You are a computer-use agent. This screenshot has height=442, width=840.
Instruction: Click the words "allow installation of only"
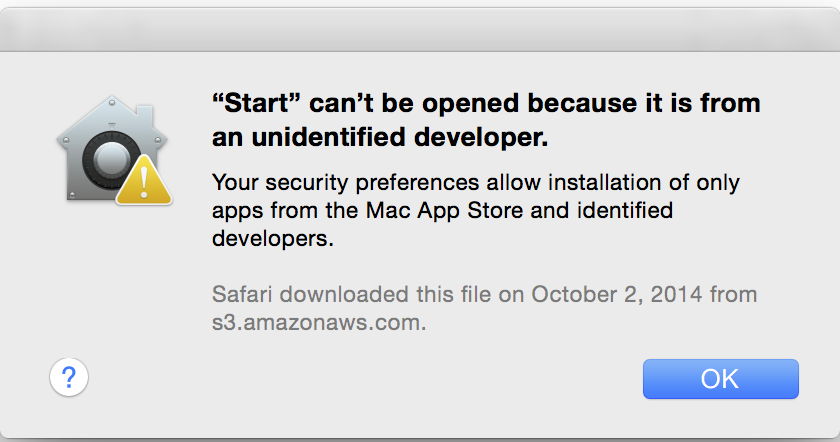[x=613, y=182]
